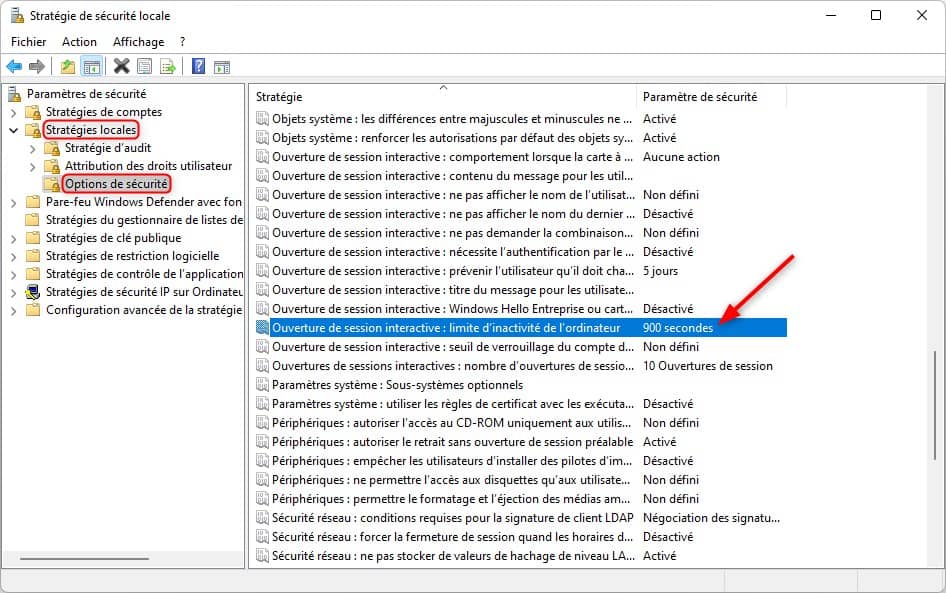Click the Delete (X) toolbar icon
Image resolution: width=946 pixels, height=593 pixels.
(121, 66)
